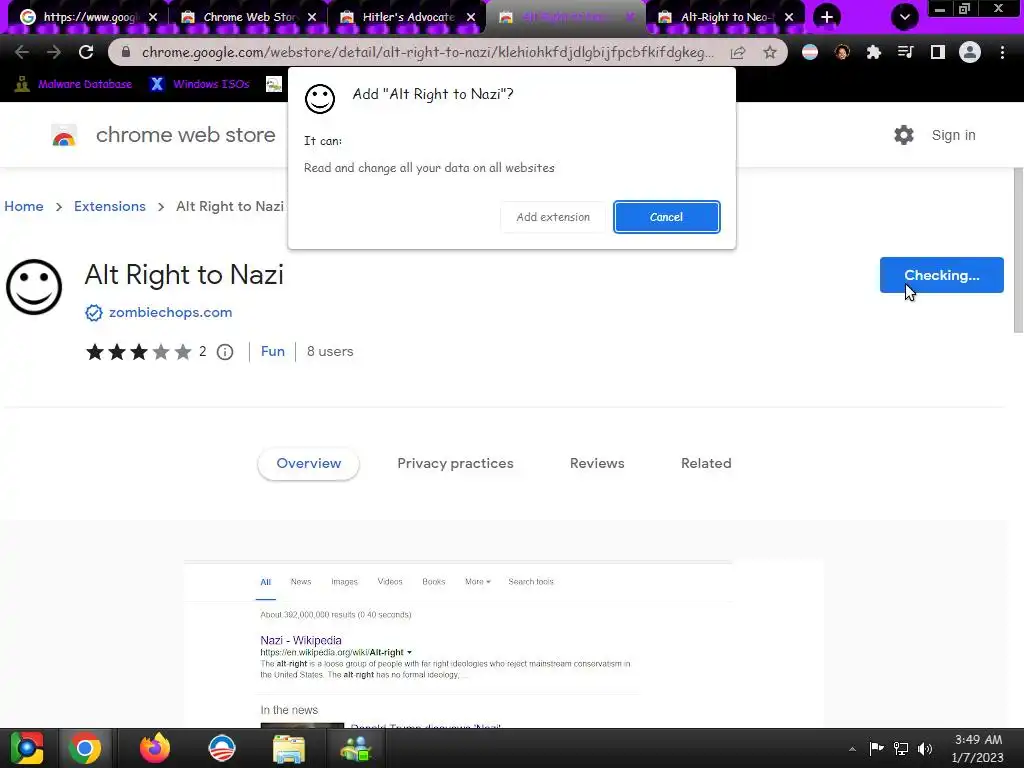Close the google.com browser tab
Image resolution: width=1024 pixels, height=768 pixels.
coord(153,17)
